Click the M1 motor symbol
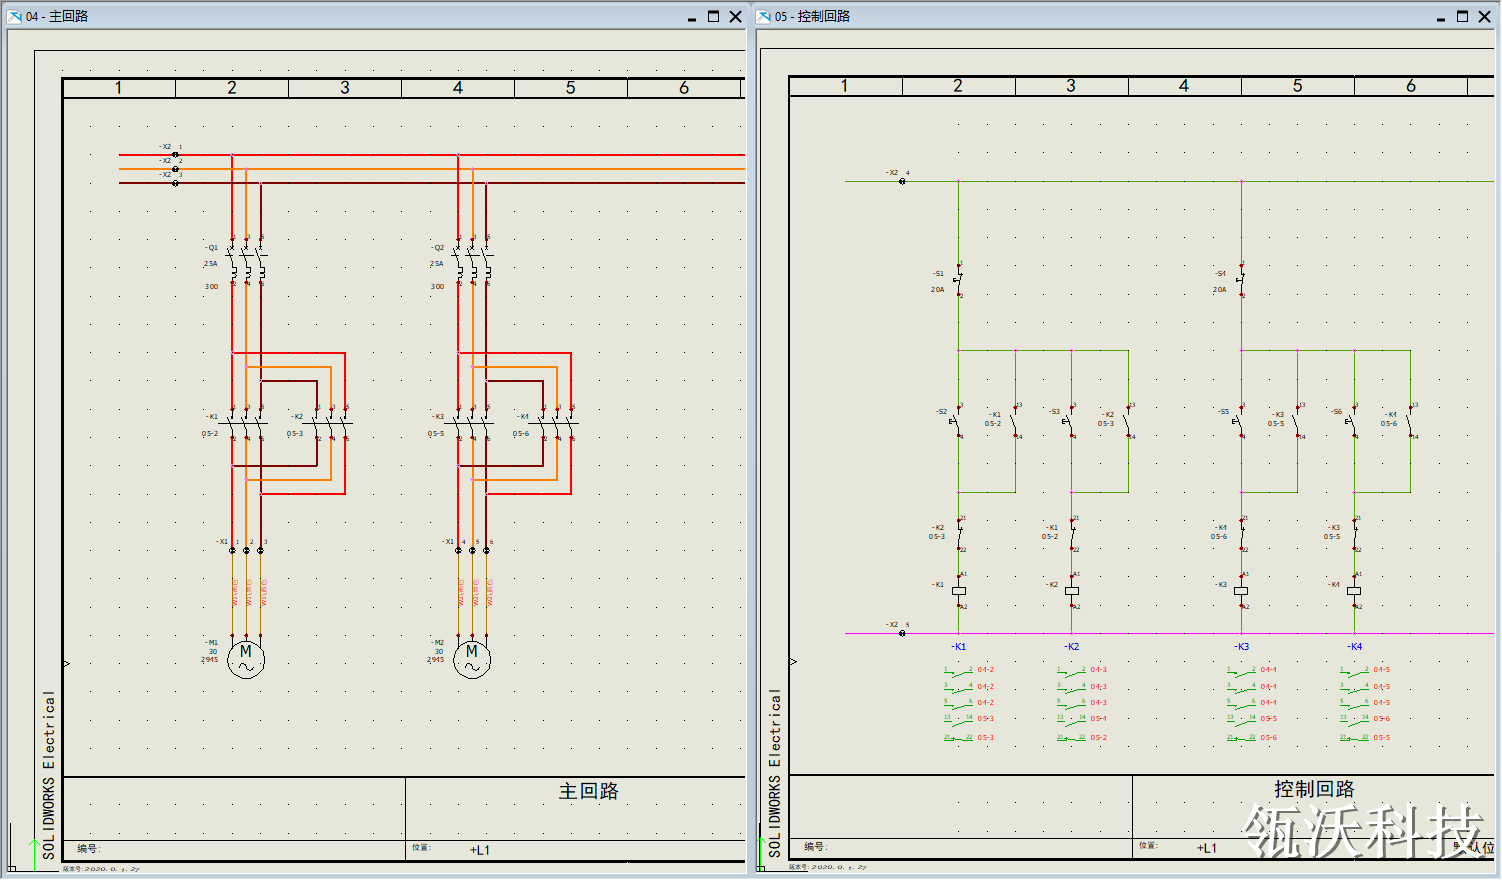Image resolution: width=1502 pixels, height=880 pixels. (x=246, y=660)
